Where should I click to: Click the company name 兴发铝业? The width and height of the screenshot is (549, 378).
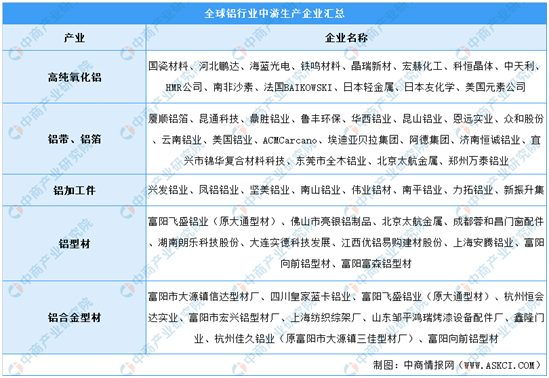(168, 190)
